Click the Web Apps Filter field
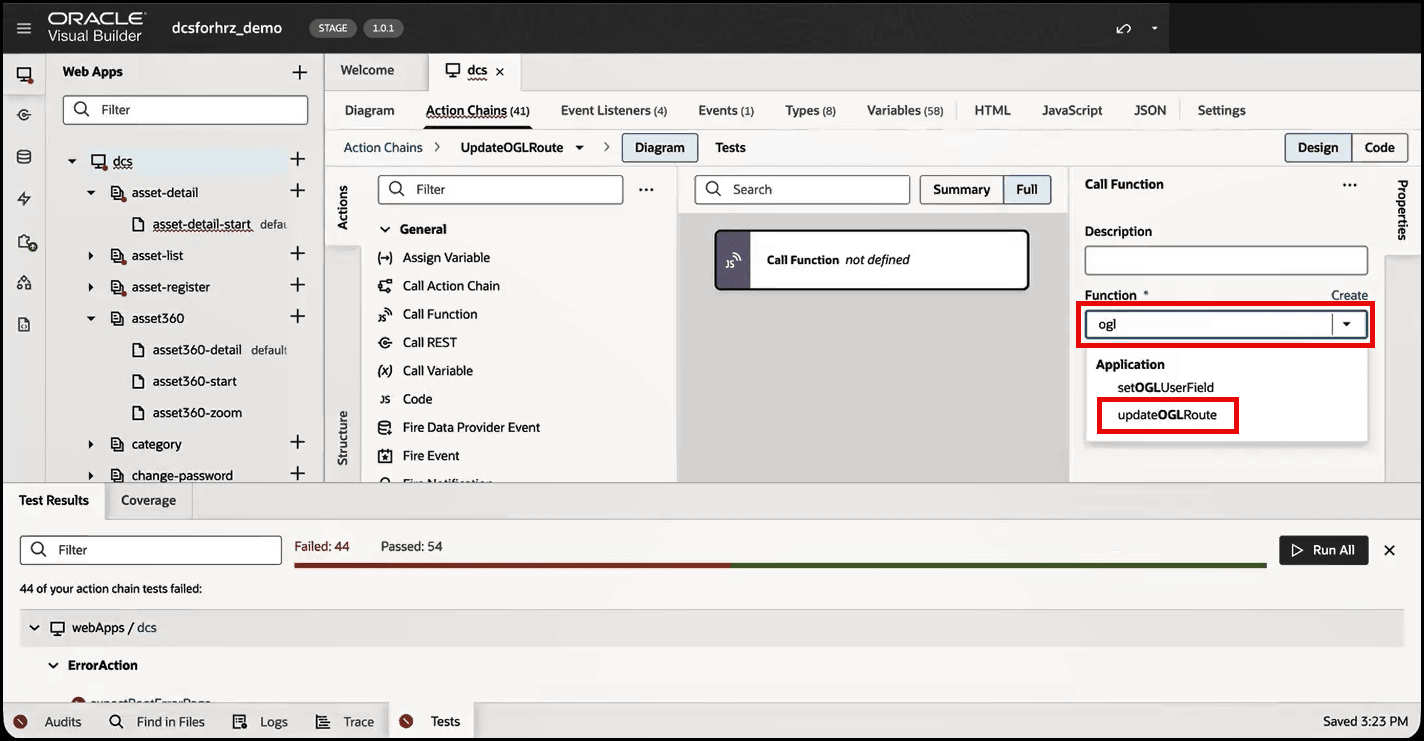This screenshot has width=1424, height=741. [186, 110]
